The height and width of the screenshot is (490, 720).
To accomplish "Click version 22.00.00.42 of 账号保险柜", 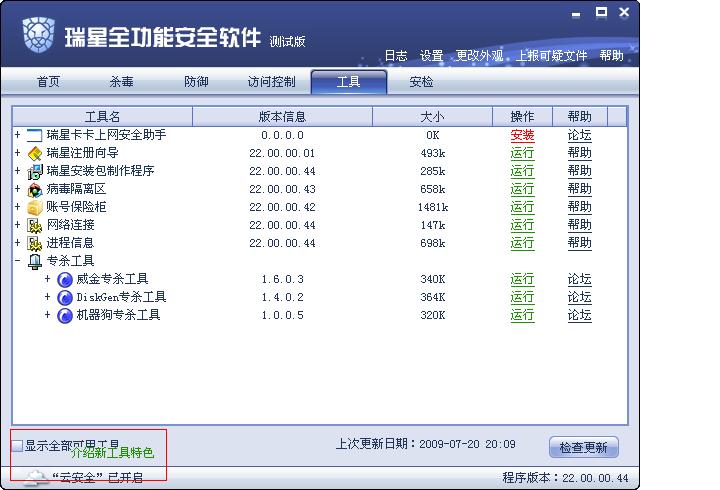I will tap(282, 207).
